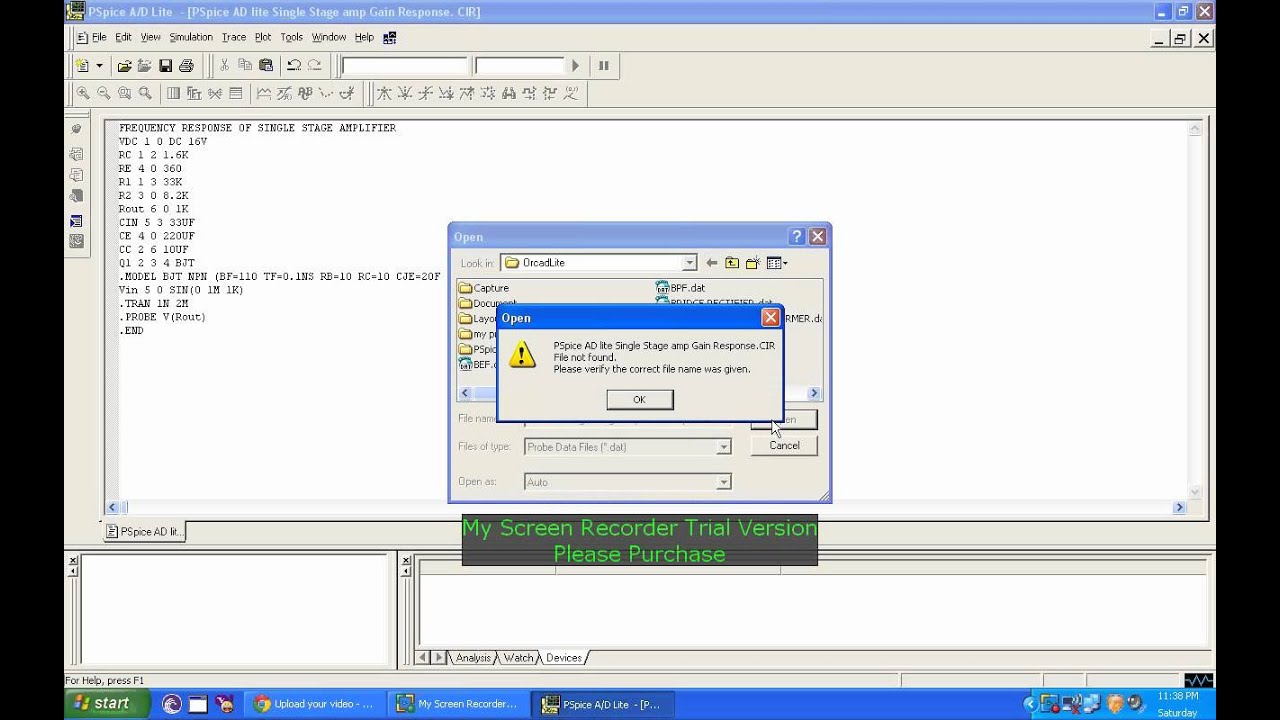Toggle the Mark Data Points icon
This screenshot has height=720, width=1280.
point(327,94)
